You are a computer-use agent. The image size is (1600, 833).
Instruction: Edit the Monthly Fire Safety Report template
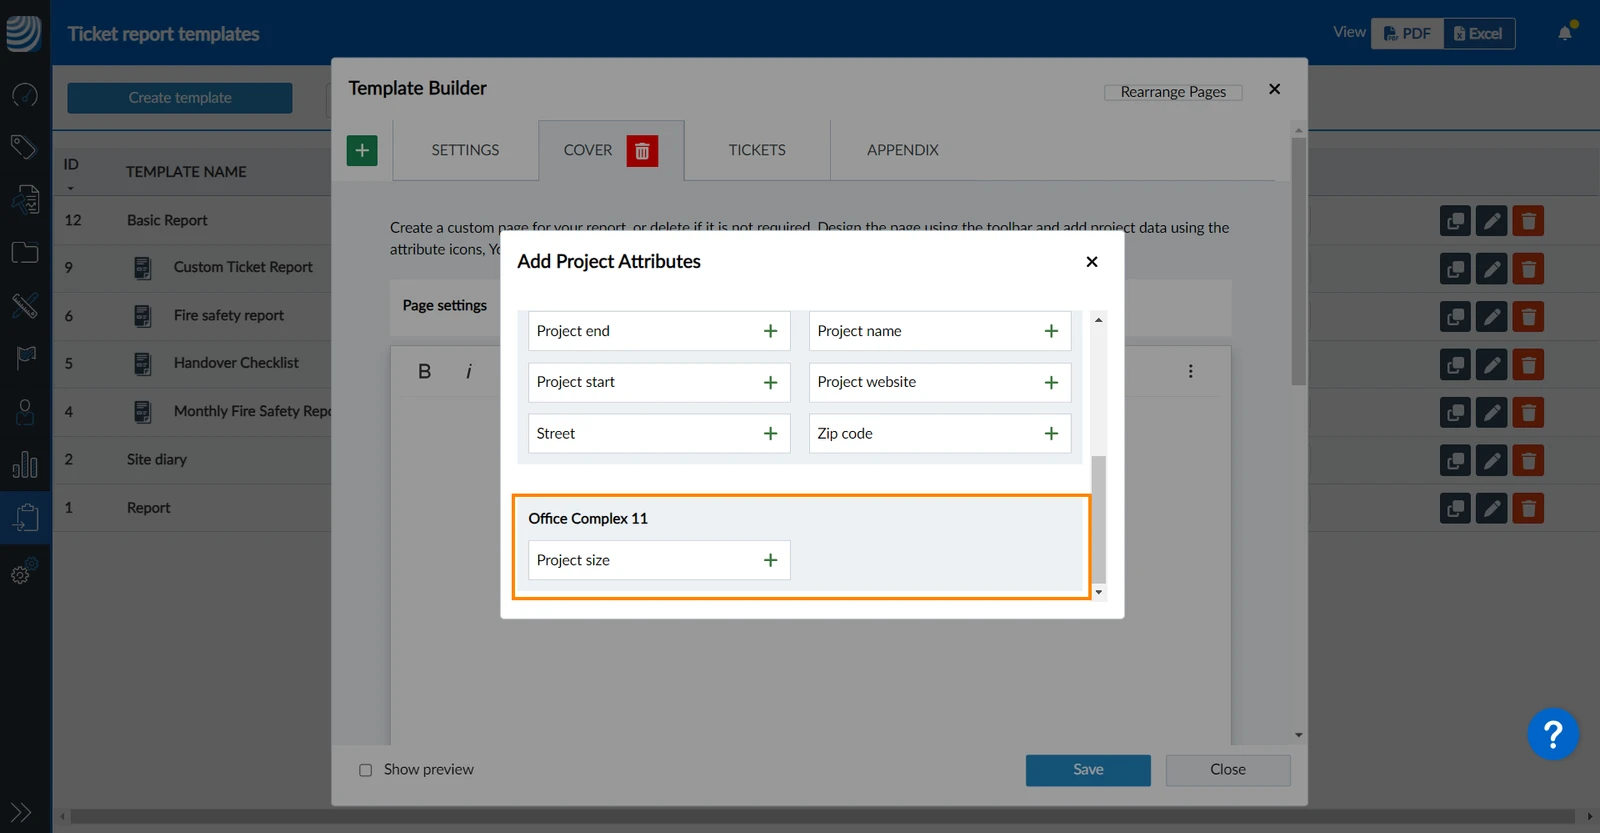pos(1491,412)
